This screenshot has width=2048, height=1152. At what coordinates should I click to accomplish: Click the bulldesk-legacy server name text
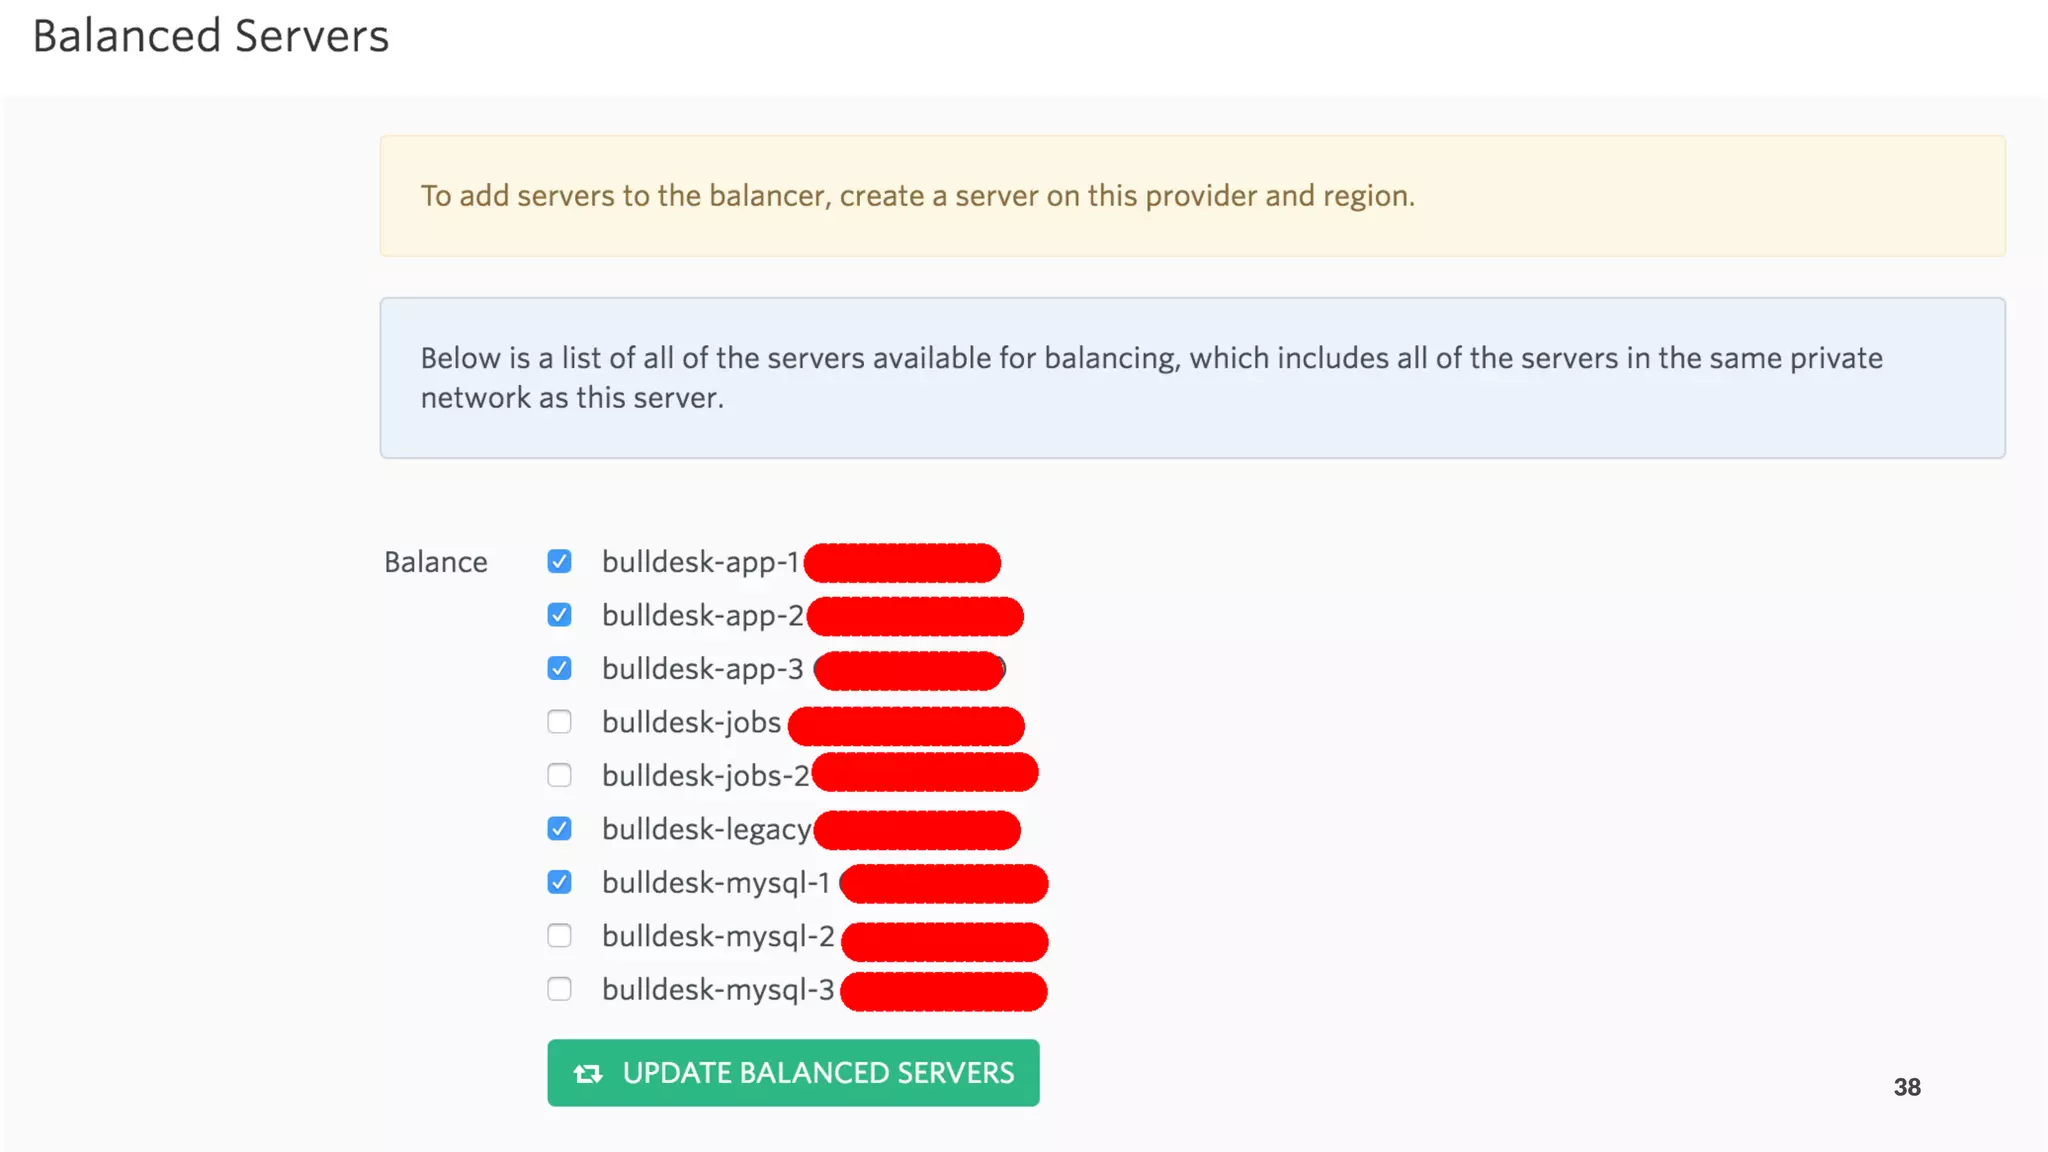point(706,830)
